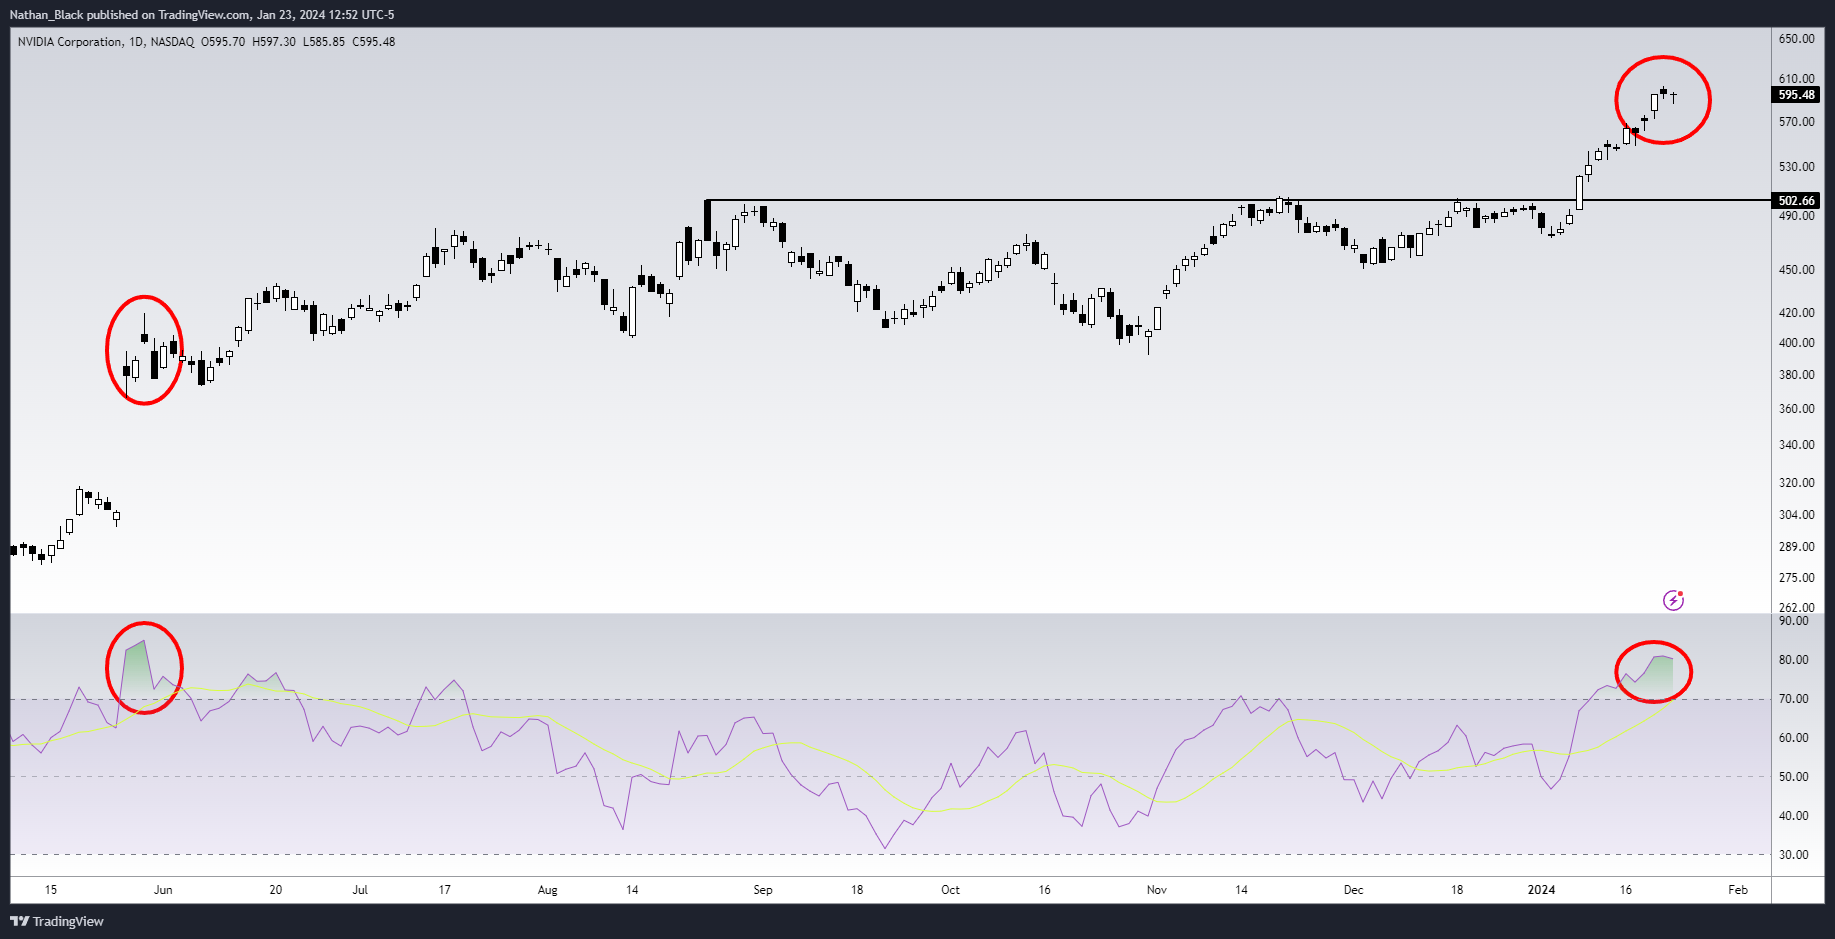Click the 380.00 price axis label
This screenshot has width=1835, height=939.
coord(1796,375)
